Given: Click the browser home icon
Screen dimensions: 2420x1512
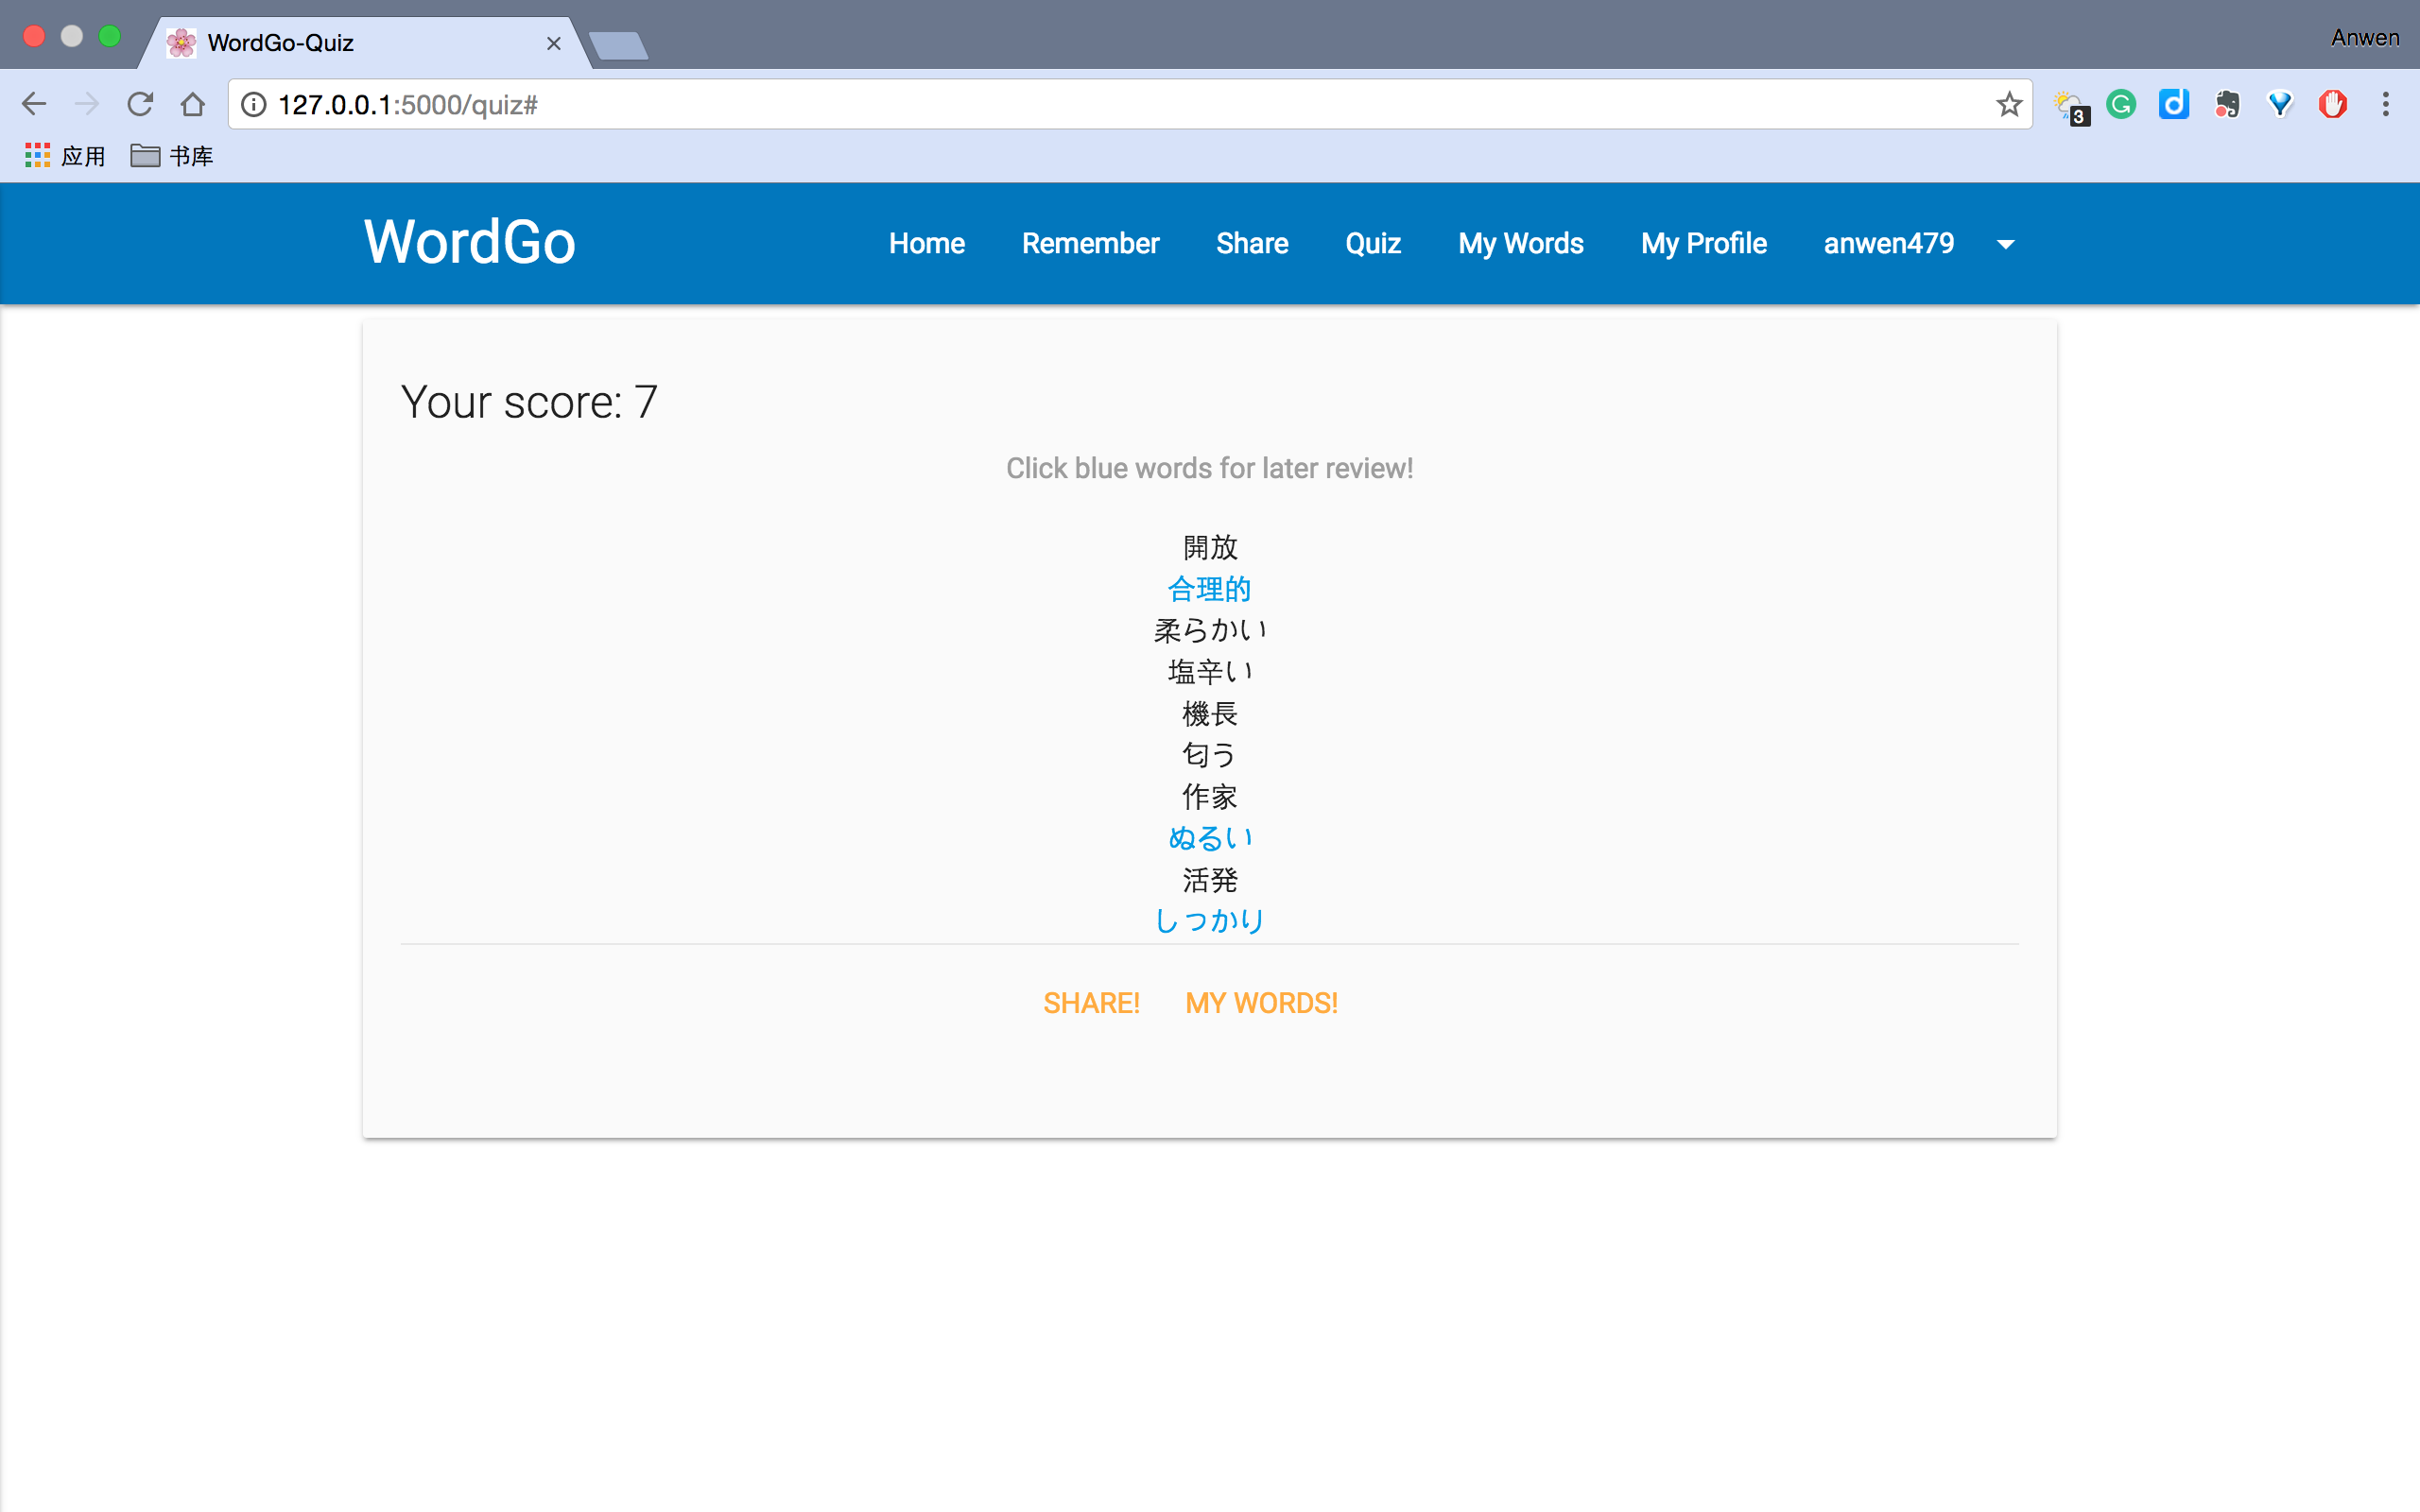Looking at the screenshot, I should 193,104.
